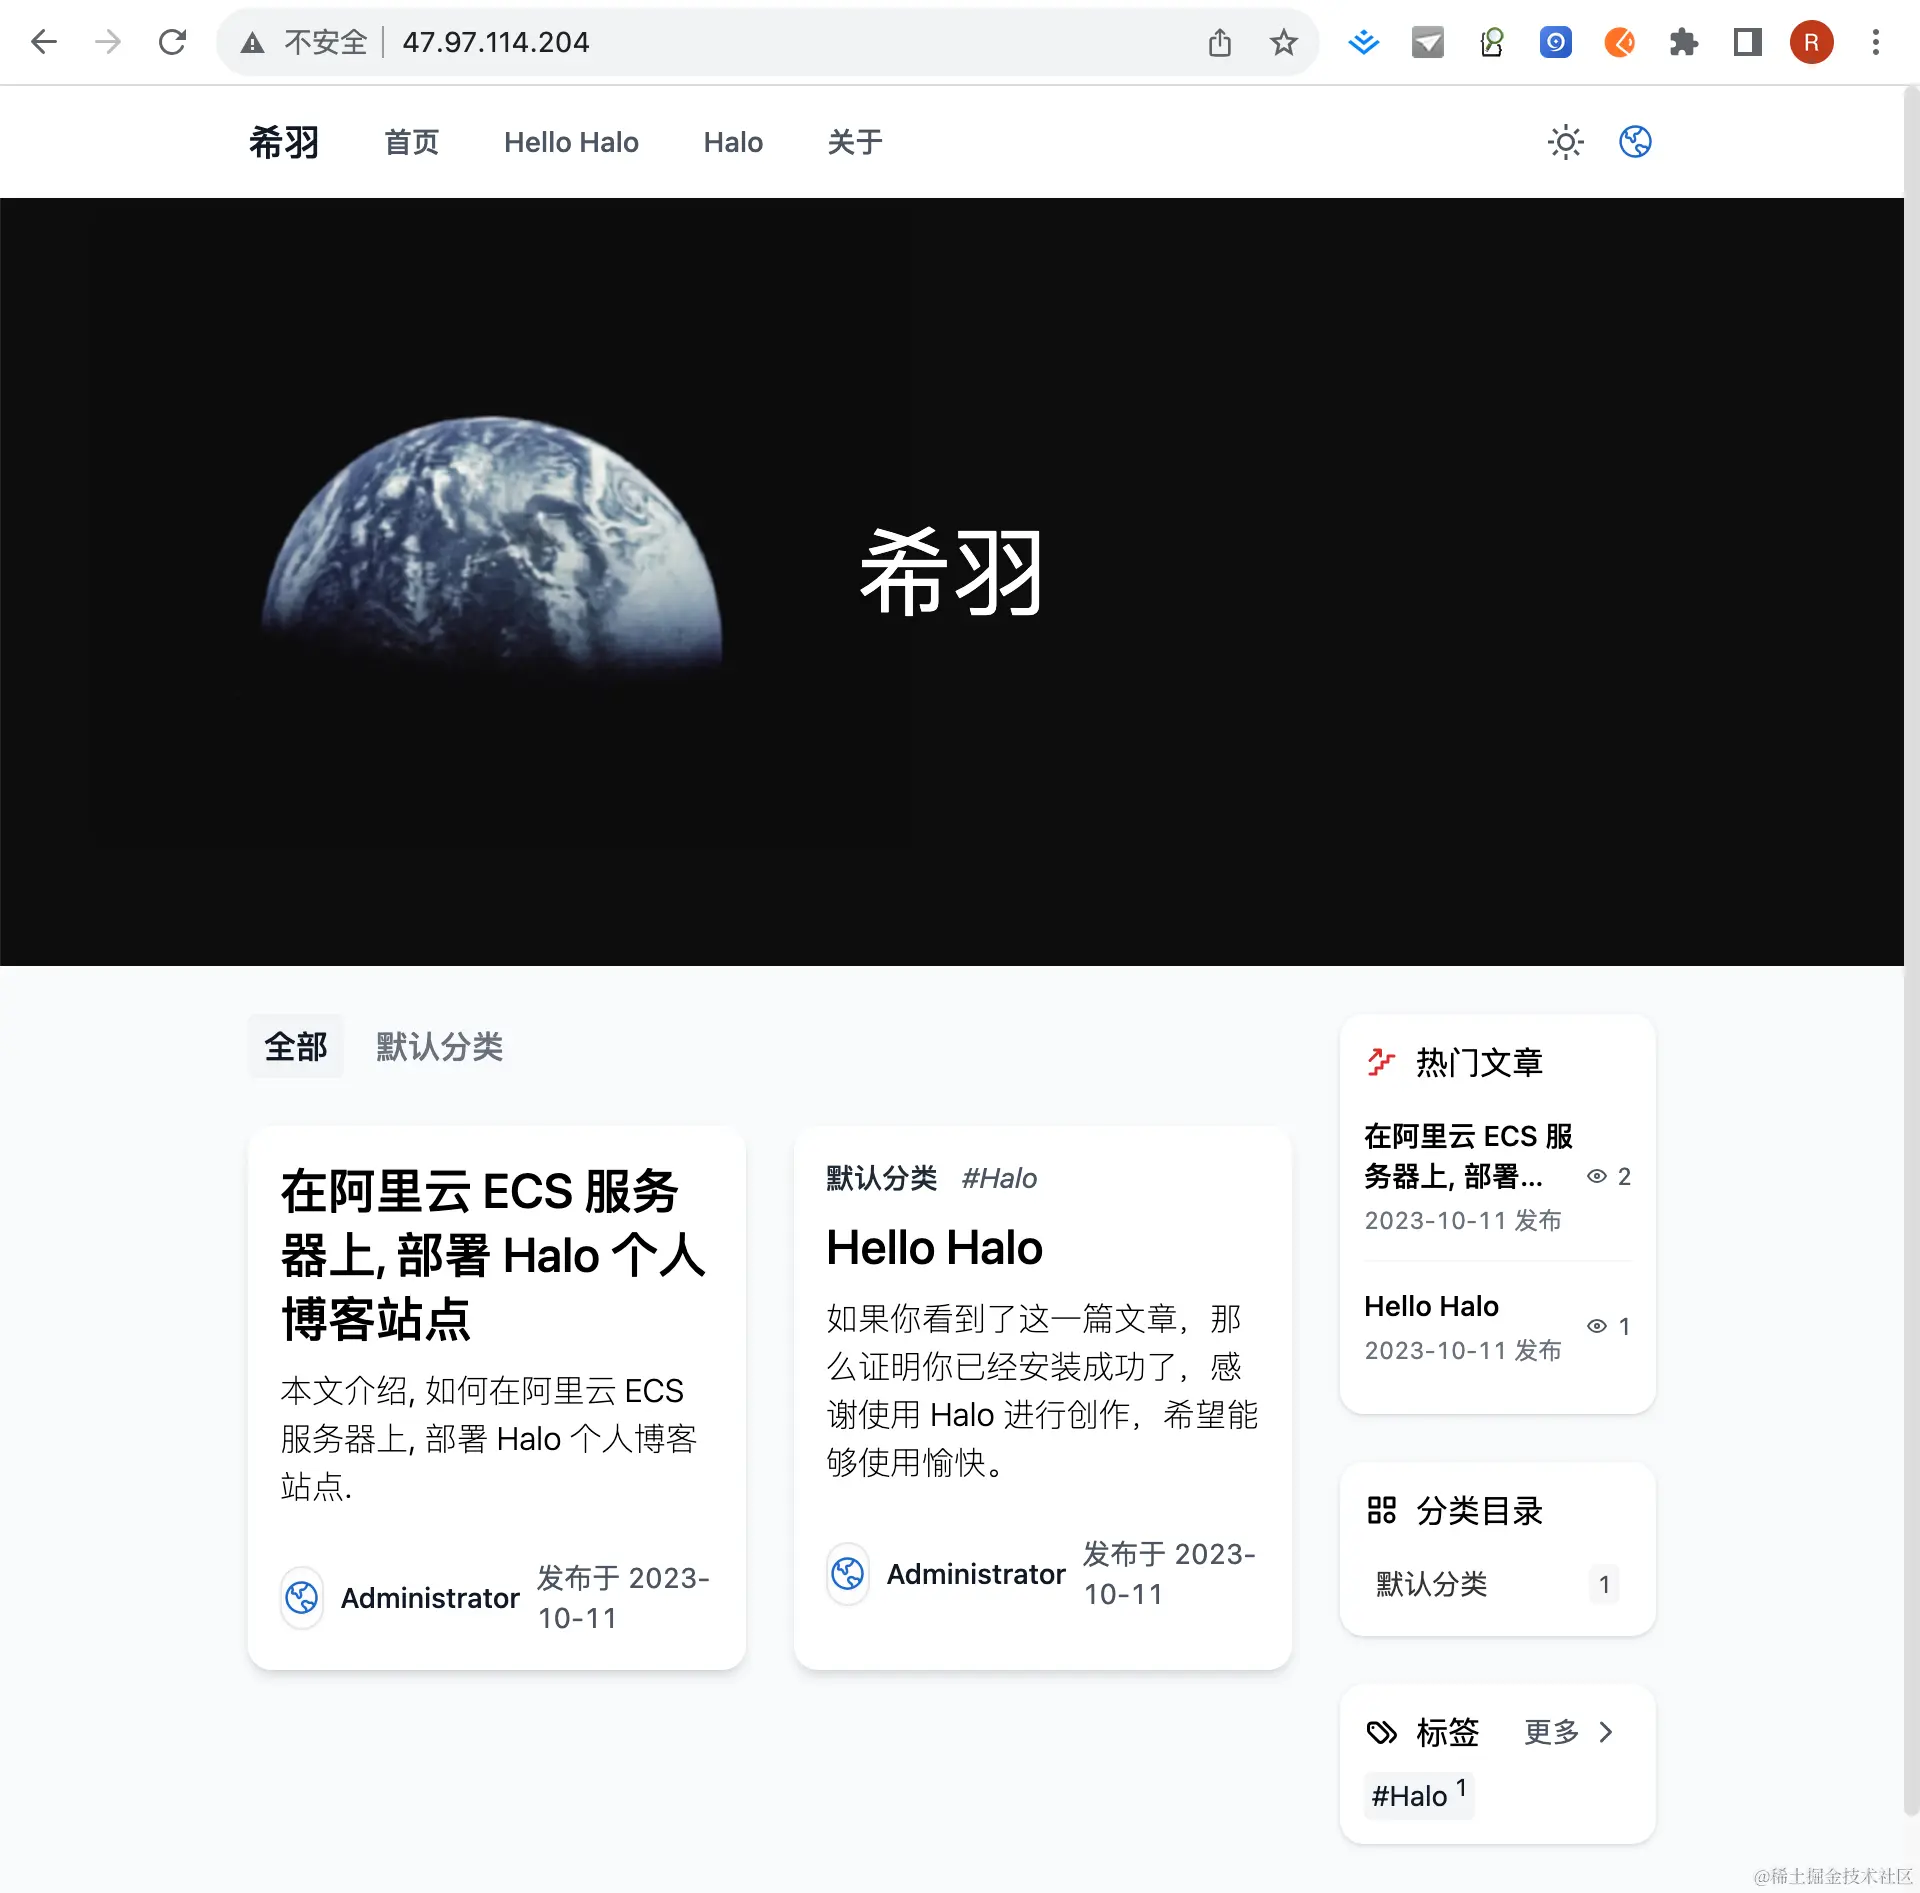Click the share icon in address bar

pos(1219,42)
